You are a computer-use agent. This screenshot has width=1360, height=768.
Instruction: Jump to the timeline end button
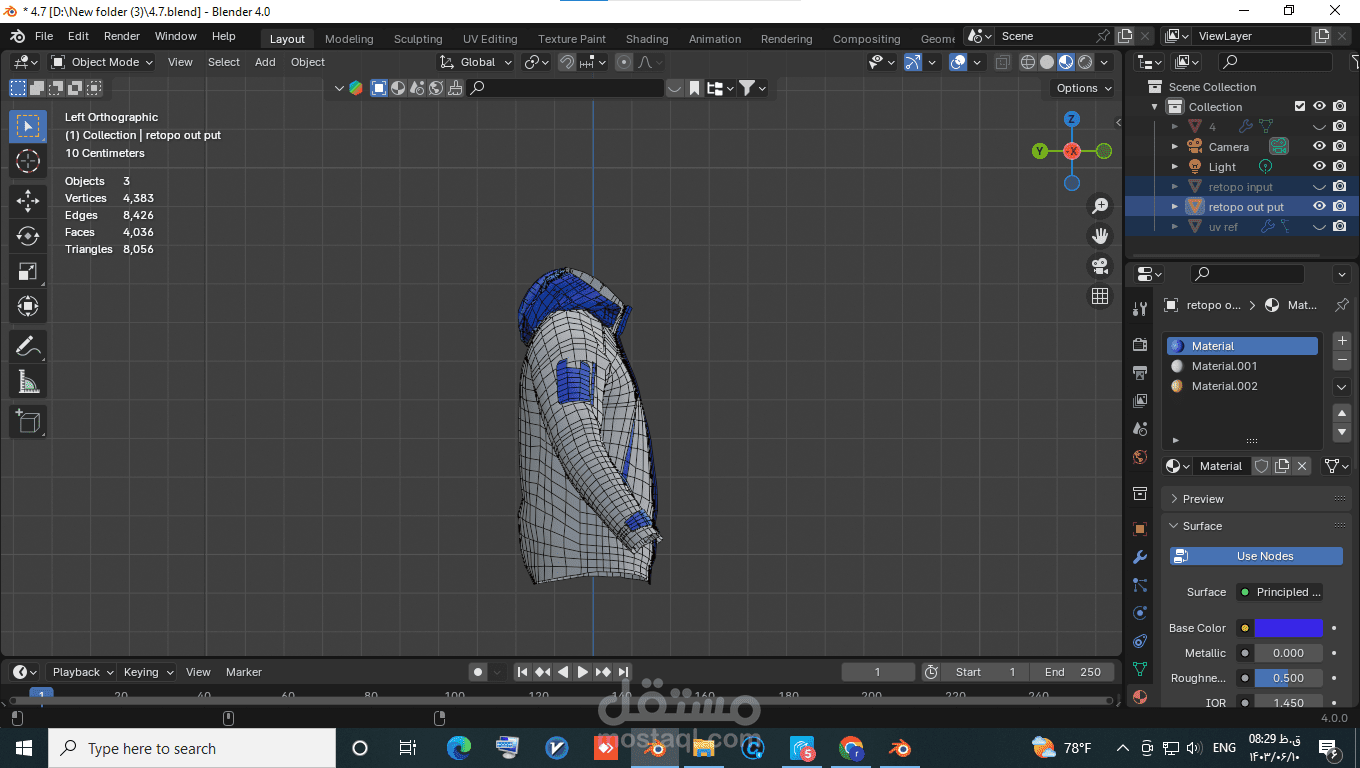(623, 672)
